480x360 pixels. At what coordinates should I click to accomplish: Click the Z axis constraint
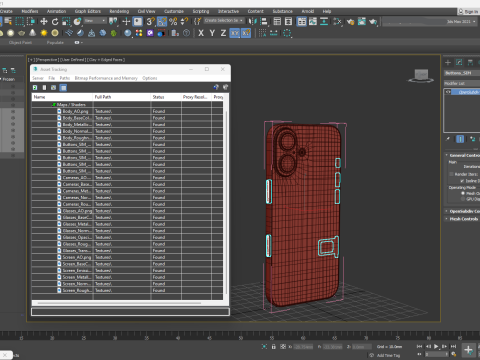tap(223, 33)
